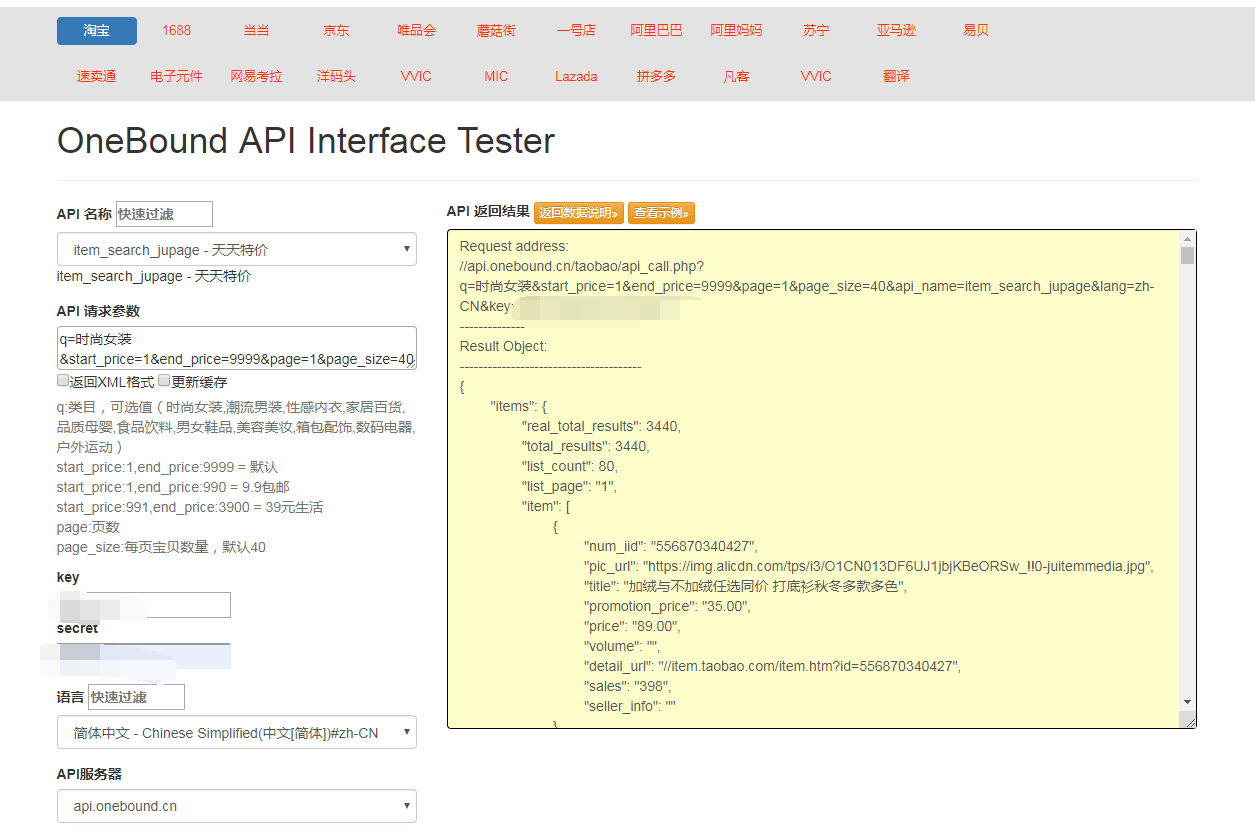Image resolution: width=1255 pixels, height=832 pixels.
Task: Enable the 返回XML格式 checkbox
Action: (x=63, y=381)
